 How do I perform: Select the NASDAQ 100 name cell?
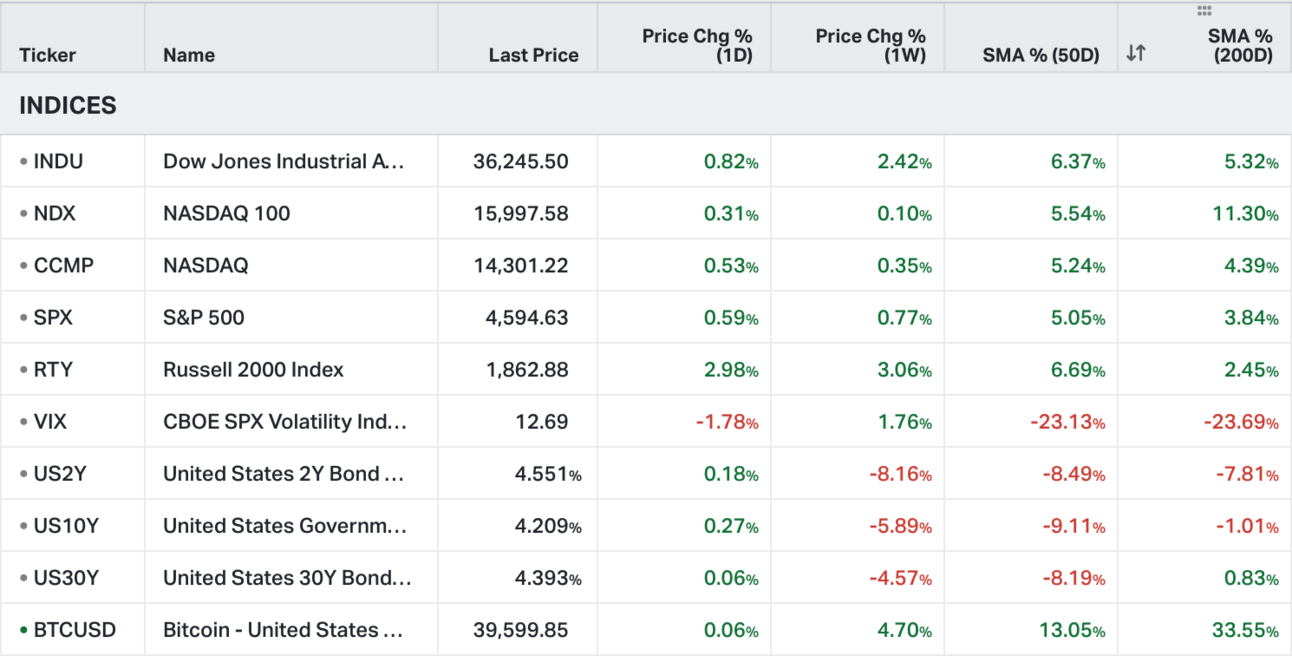(291, 213)
